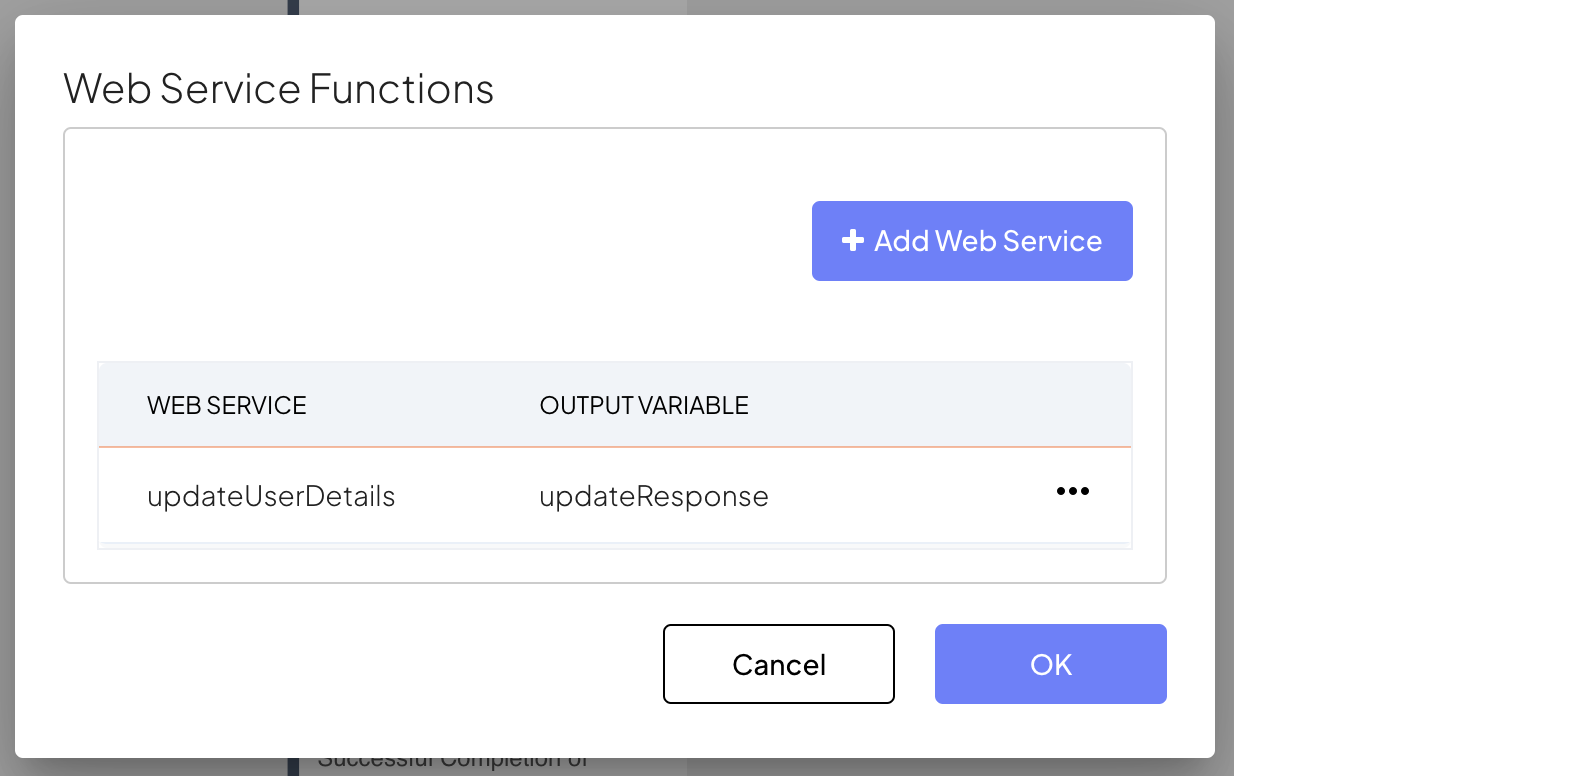This screenshot has height=776, width=1570.
Task: Click the dark vertical bar behind the dialog top
Action: click(x=293, y=7)
